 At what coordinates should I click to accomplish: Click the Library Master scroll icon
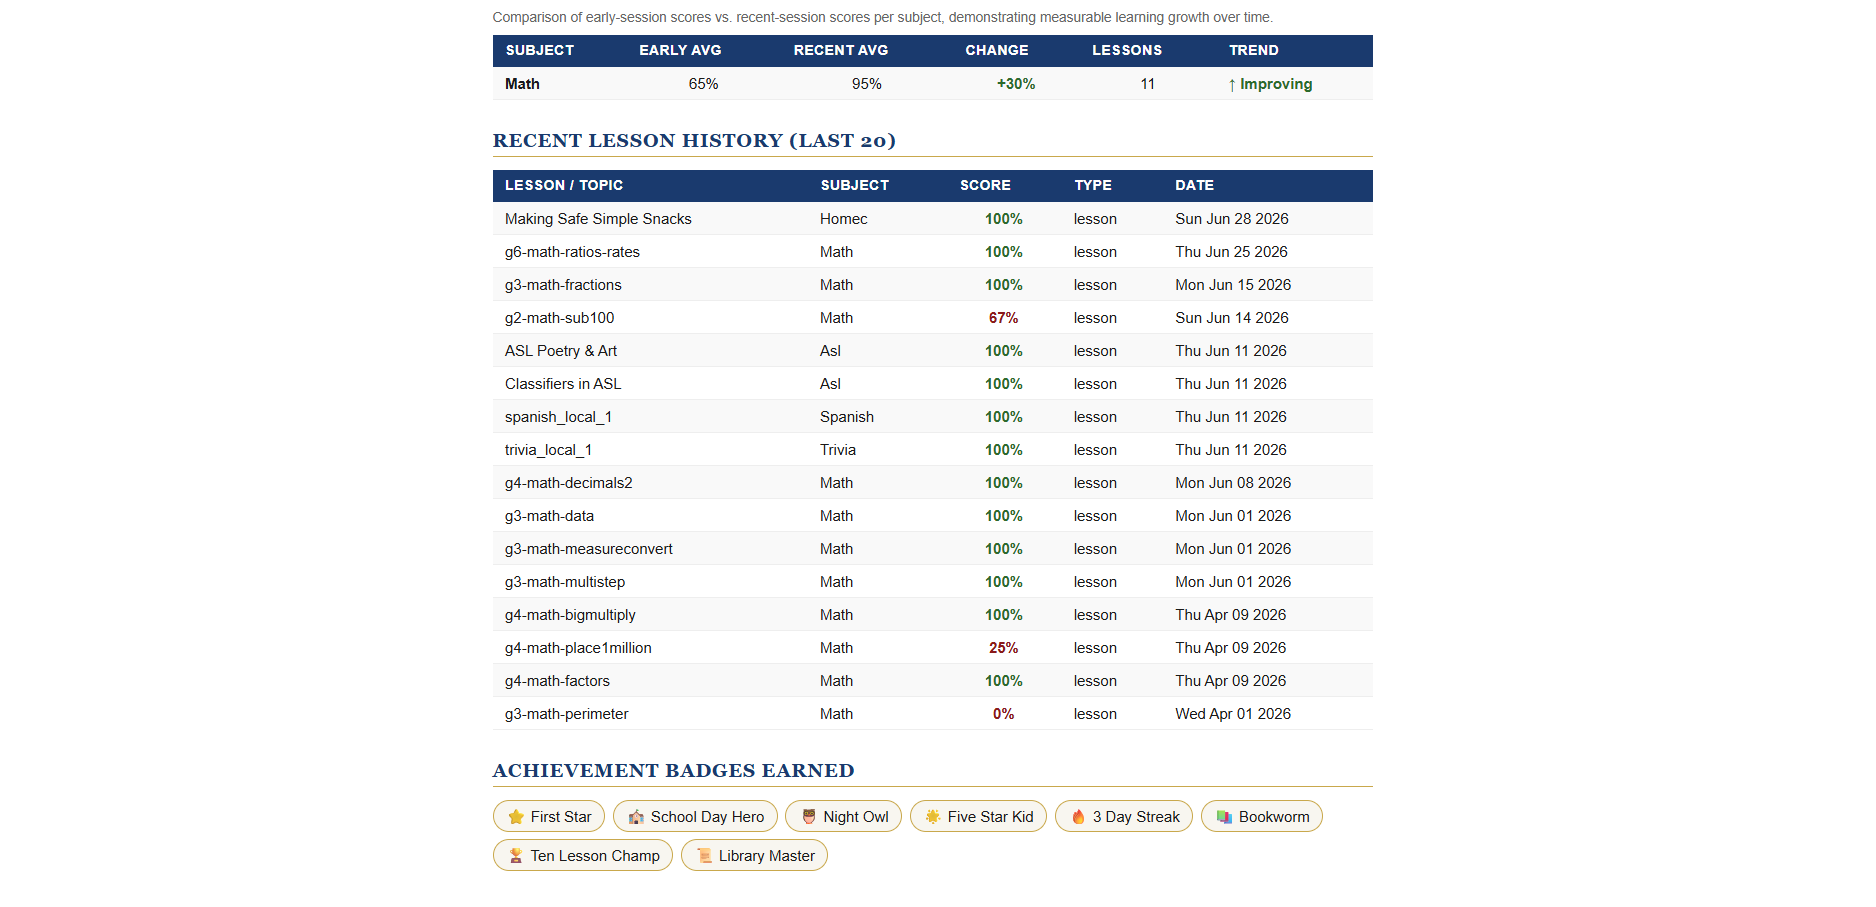click(x=704, y=856)
